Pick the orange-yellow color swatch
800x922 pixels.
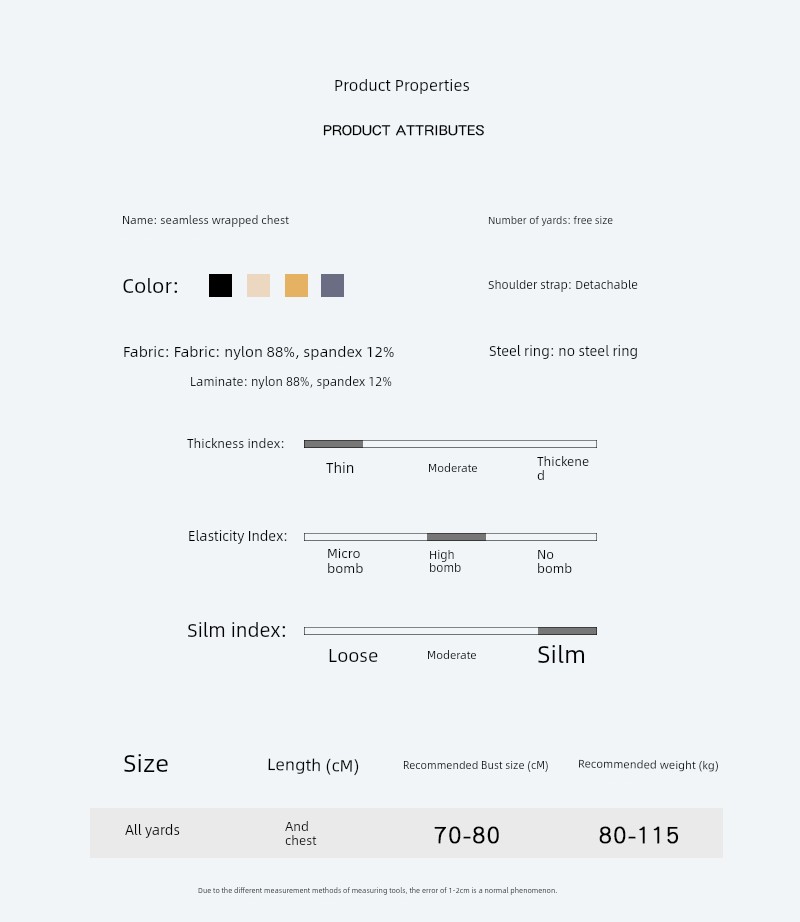(296, 285)
